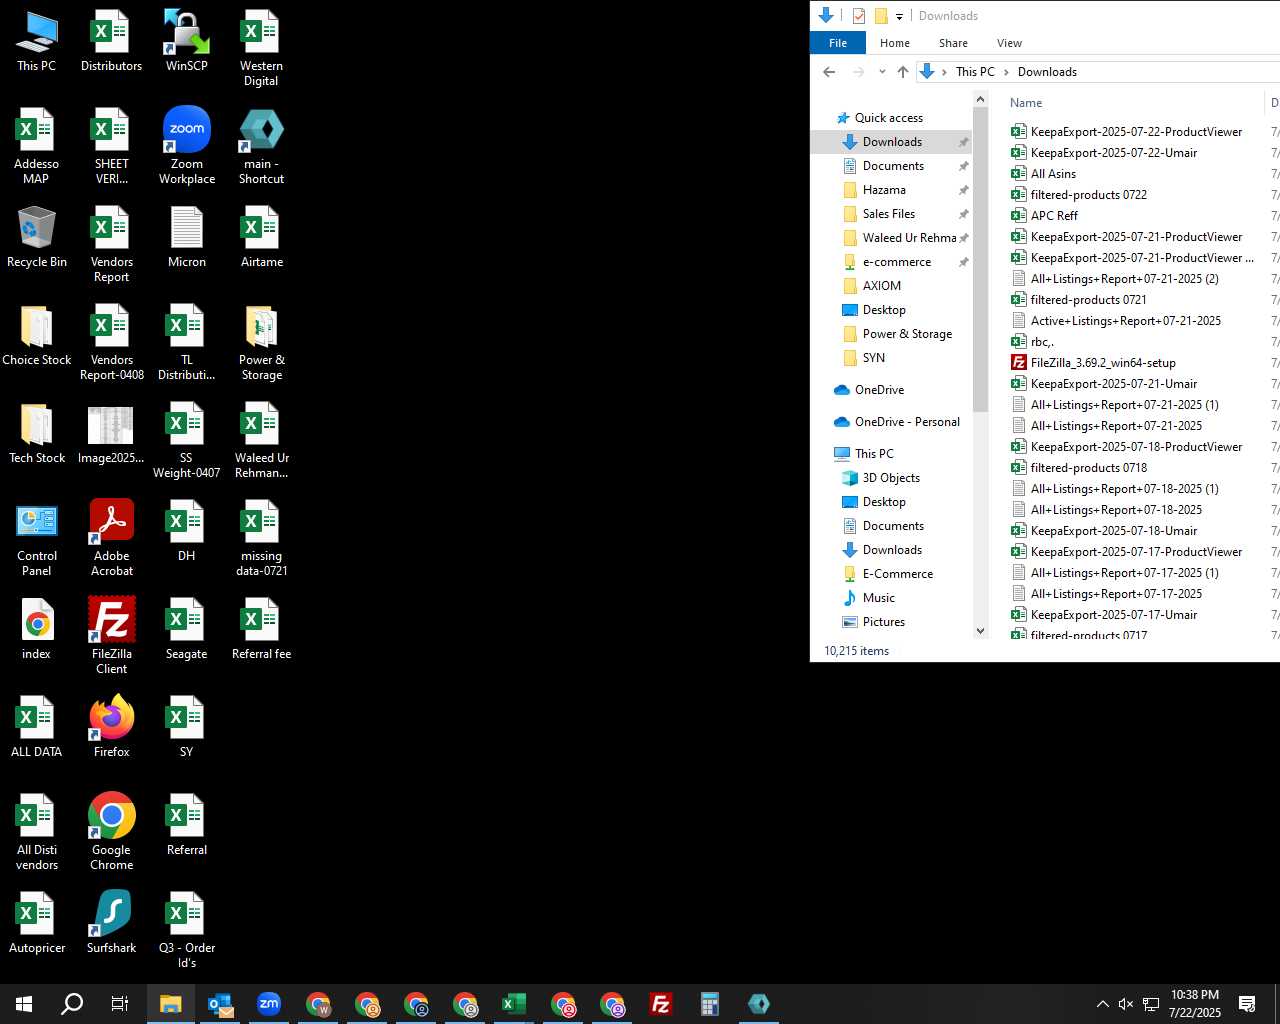Open 3D Objects in navigation pane
1280x1024 pixels.
891,478
